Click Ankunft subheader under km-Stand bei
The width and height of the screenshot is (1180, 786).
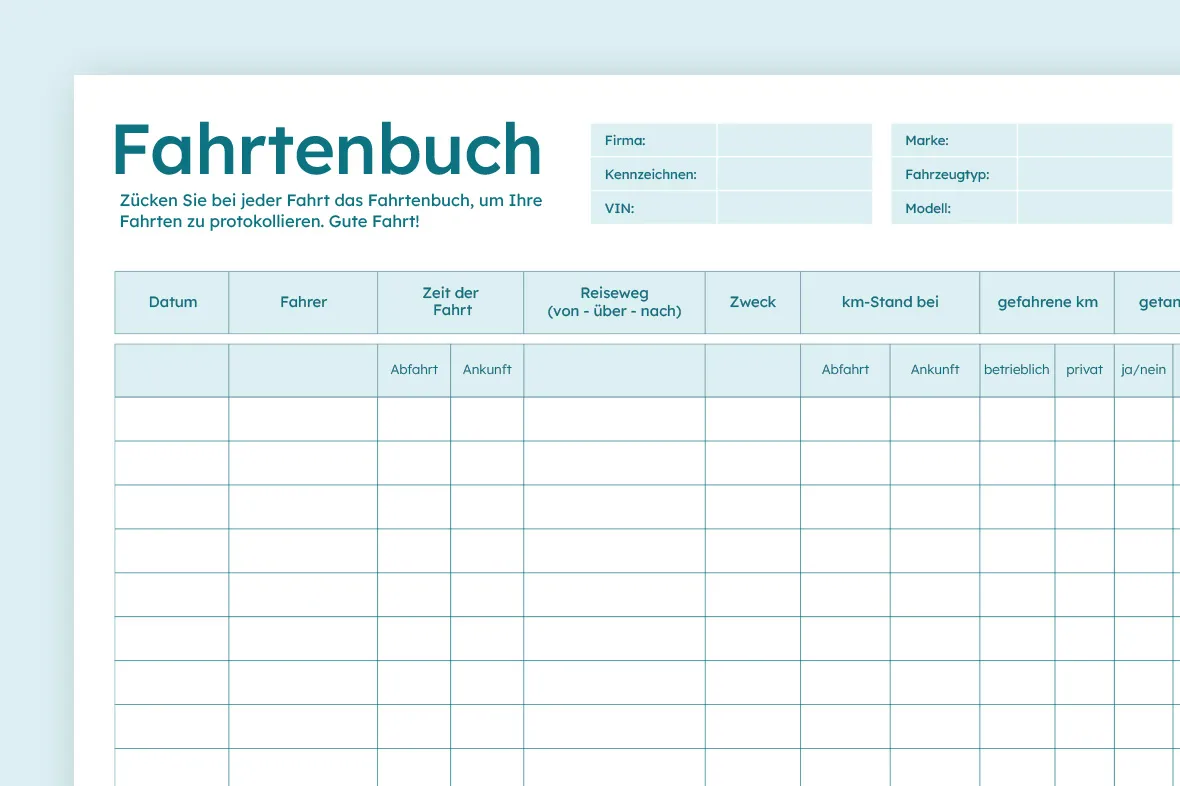935,370
